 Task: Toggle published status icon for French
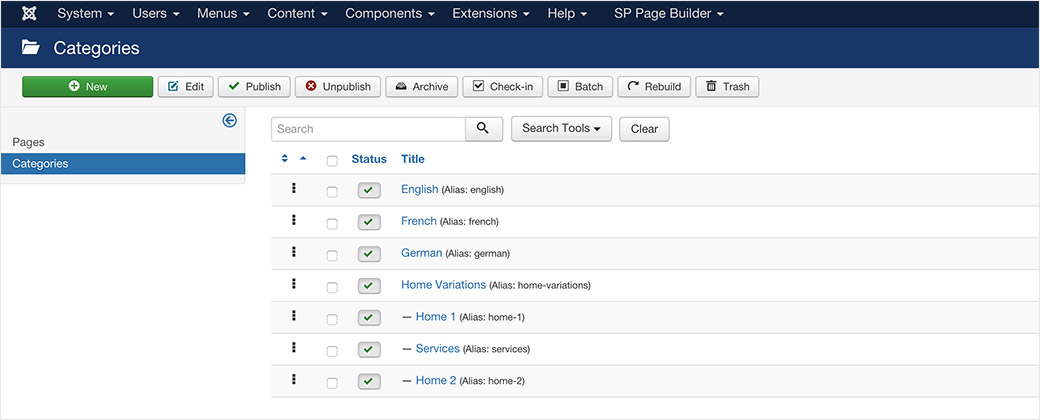click(369, 222)
